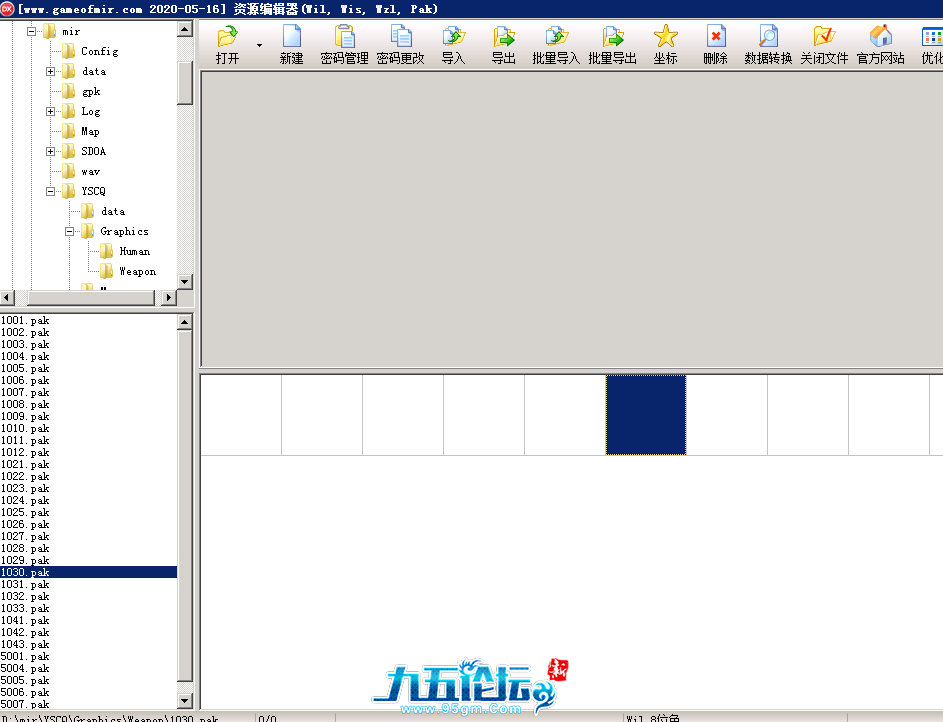Select the Graphics folder label
Image resolution: width=943 pixels, height=722 pixels.
coord(124,231)
